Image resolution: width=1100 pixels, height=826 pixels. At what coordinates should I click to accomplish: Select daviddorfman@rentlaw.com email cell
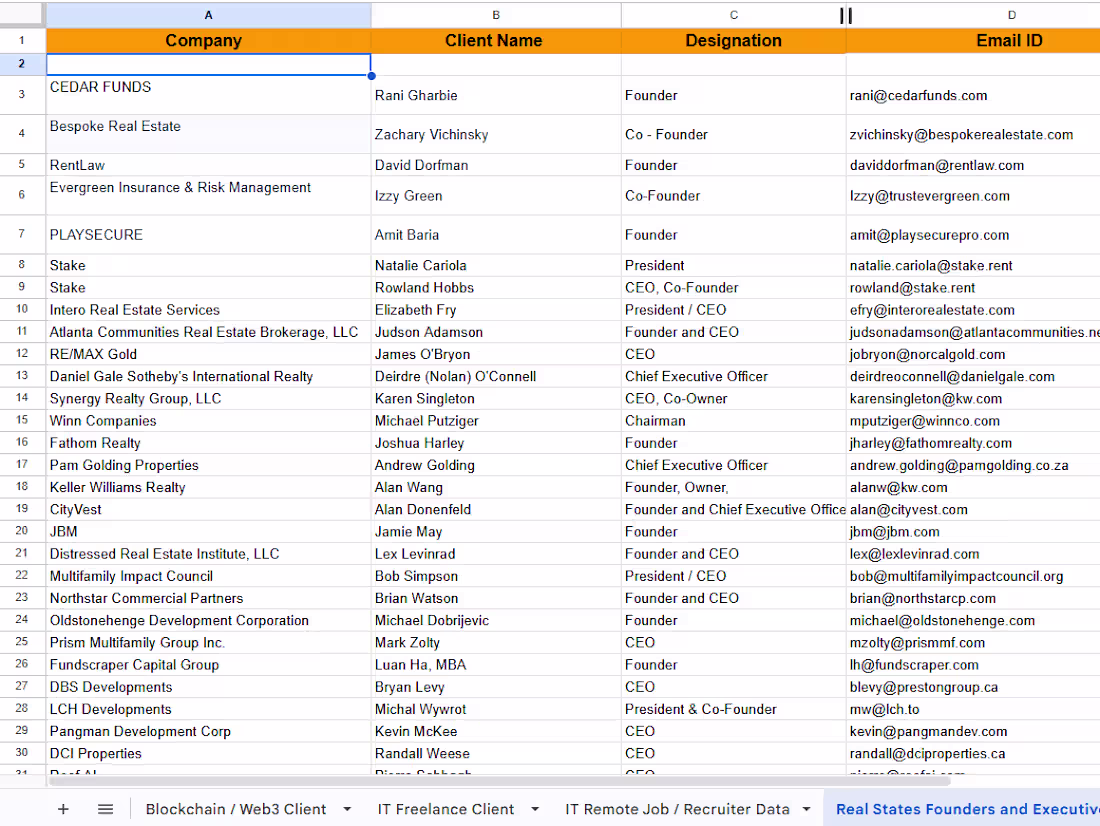(973, 165)
